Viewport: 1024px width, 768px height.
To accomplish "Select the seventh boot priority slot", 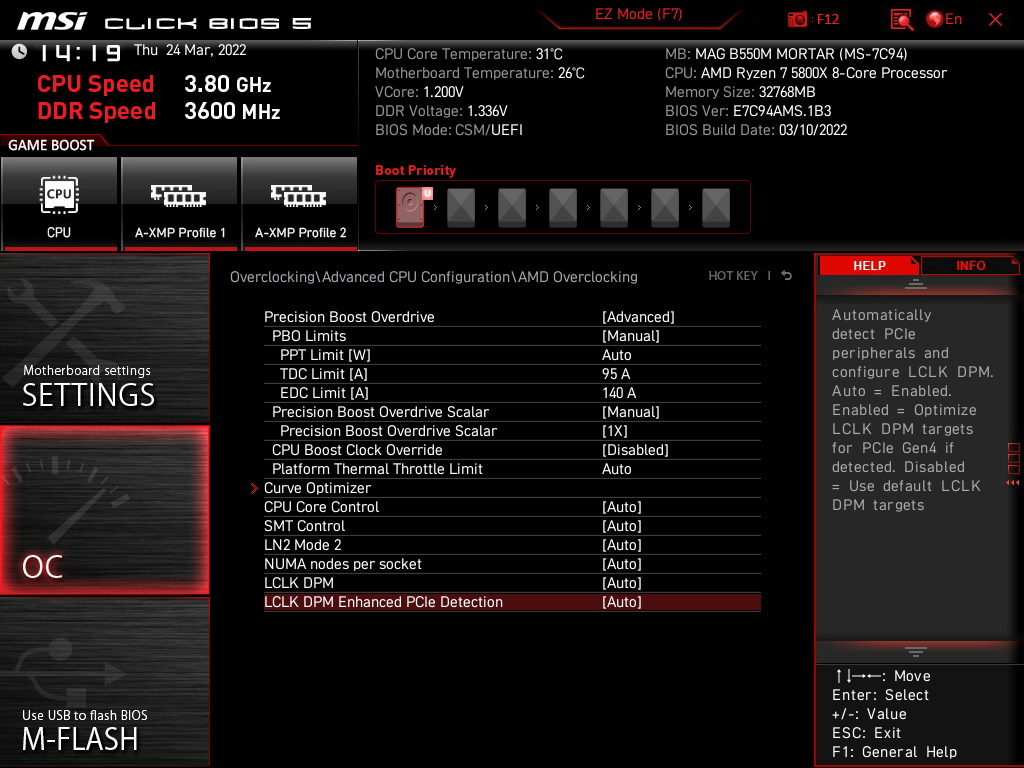I will (716, 207).
